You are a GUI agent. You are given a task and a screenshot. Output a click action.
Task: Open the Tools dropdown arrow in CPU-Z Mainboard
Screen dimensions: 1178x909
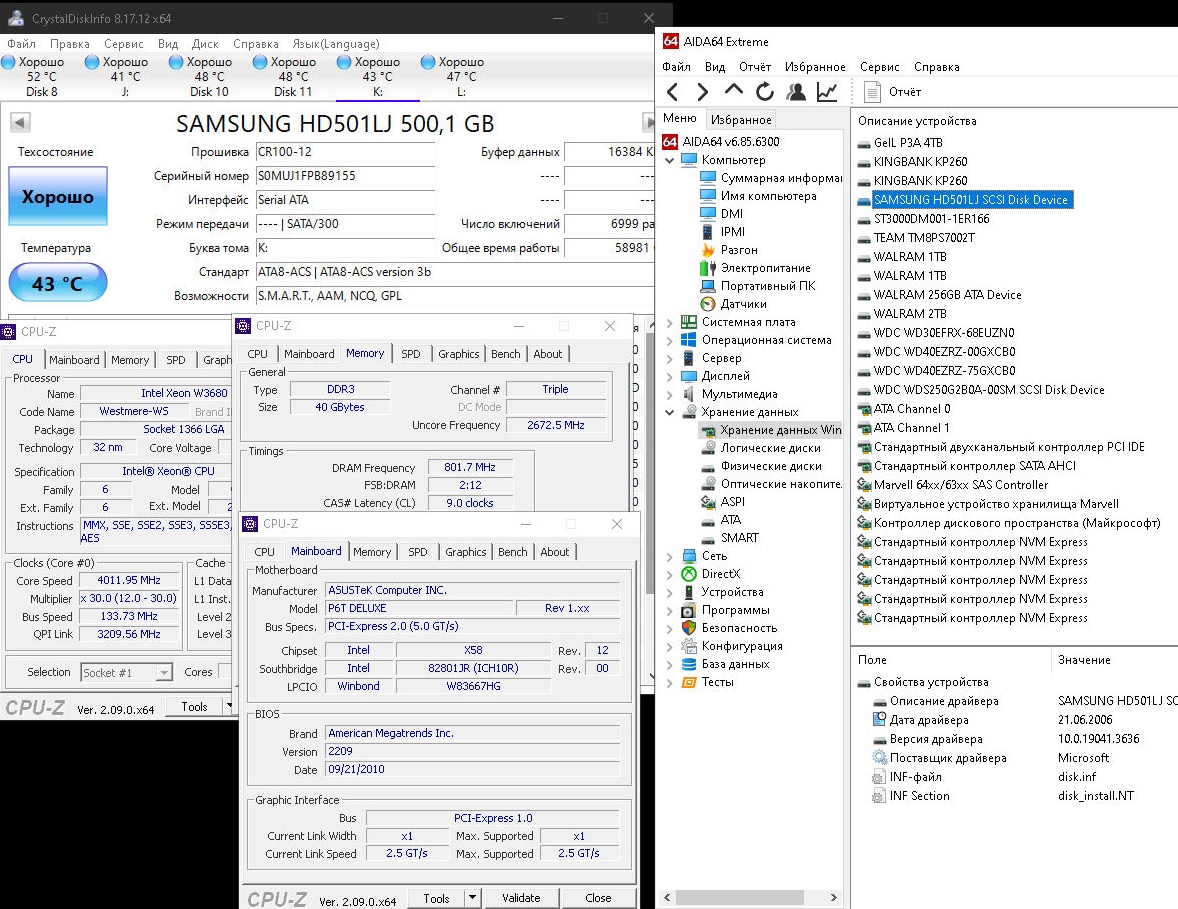(x=473, y=898)
